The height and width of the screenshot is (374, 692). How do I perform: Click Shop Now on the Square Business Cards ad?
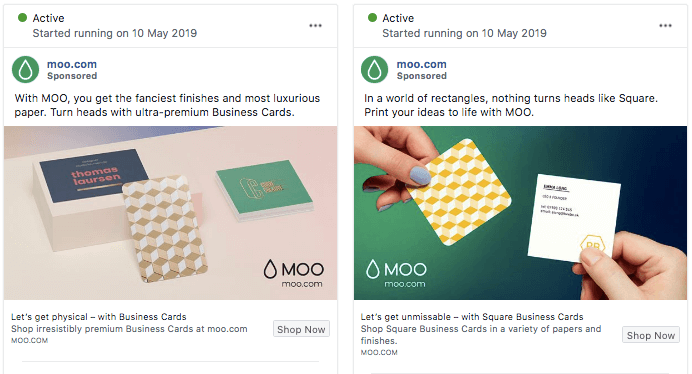[x=651, y=335]
